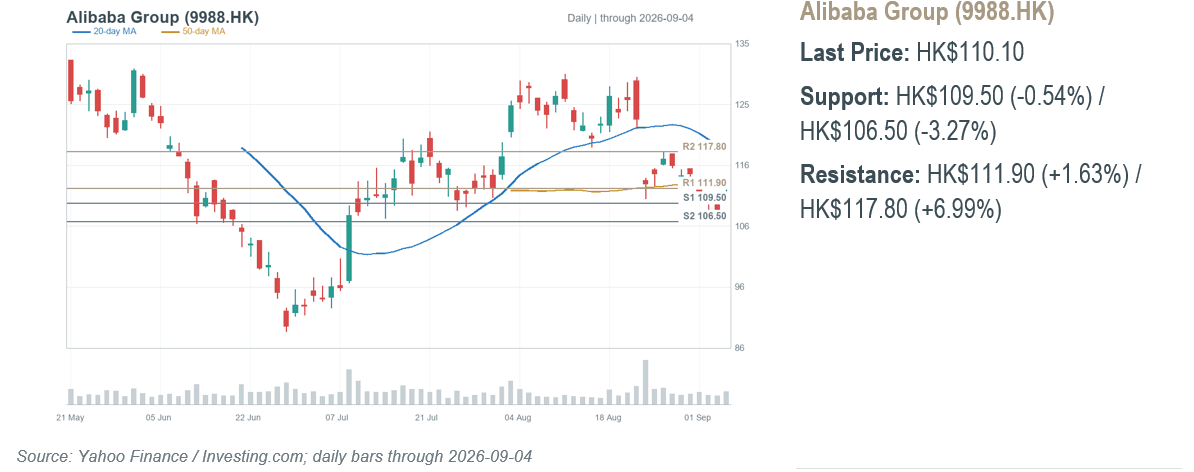Click the lowest red candlestick near 90
This screenshot has height=472, width=1194.
tap(286, 318)
